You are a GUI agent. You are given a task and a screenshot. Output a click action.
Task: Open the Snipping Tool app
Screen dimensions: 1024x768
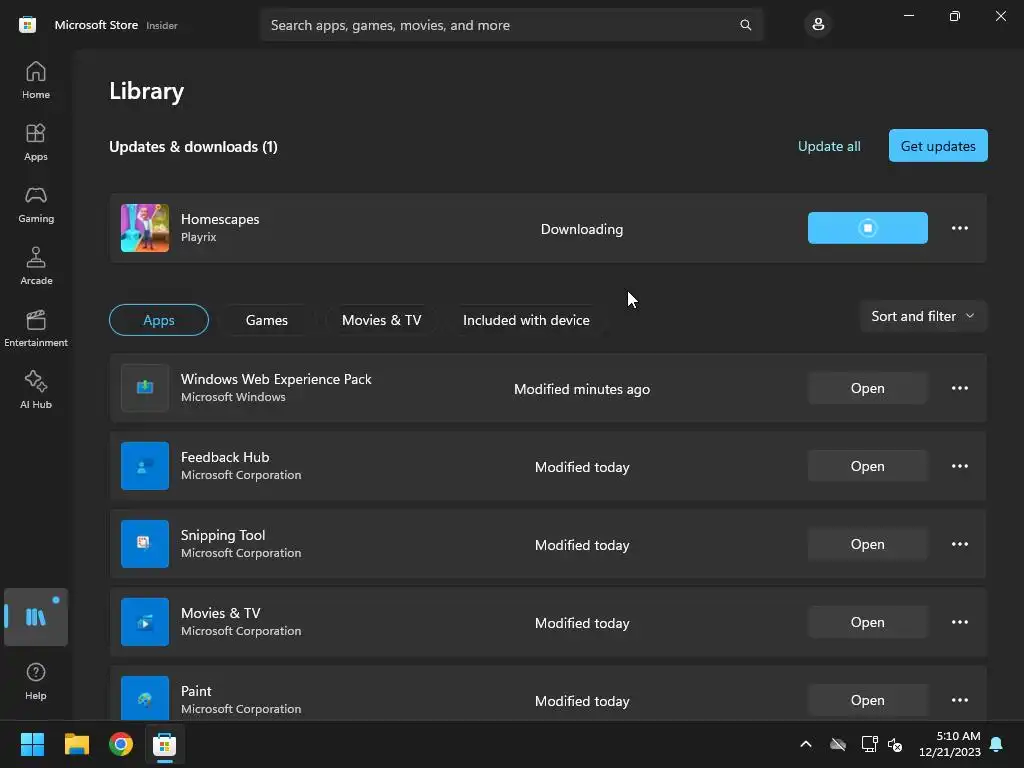[867, 544]
